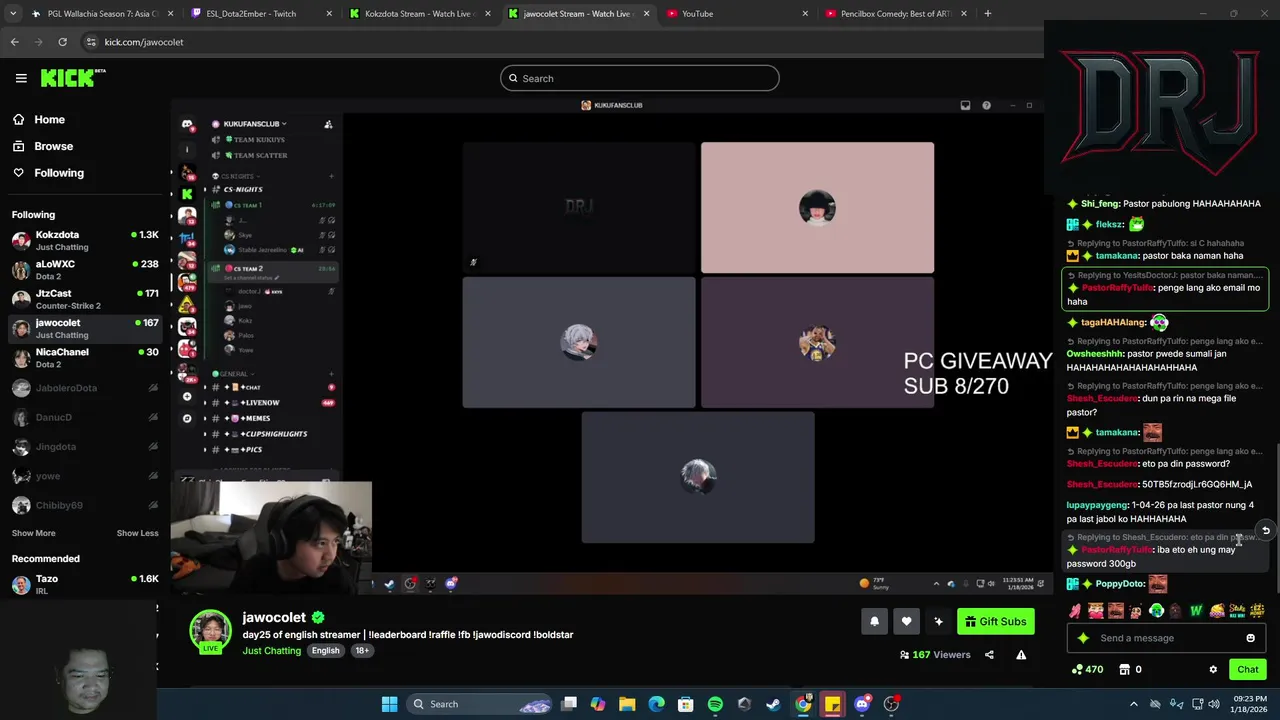Open Browse in Kick sidebar
Screen dimensions: 1280x720
click(53, 146)
